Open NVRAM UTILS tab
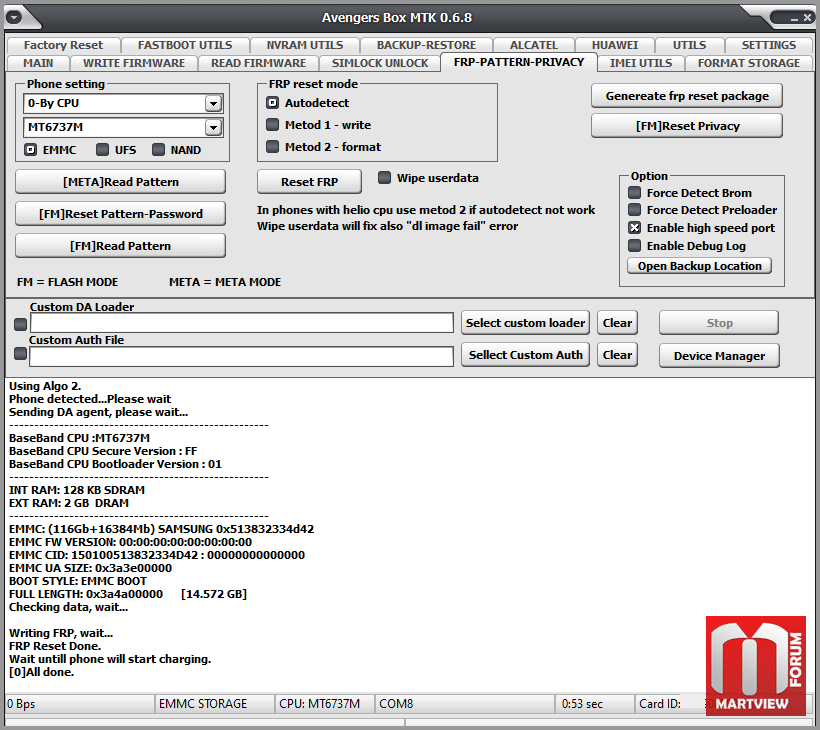Viewport: 820px width, 730px height. coord(305,45)
